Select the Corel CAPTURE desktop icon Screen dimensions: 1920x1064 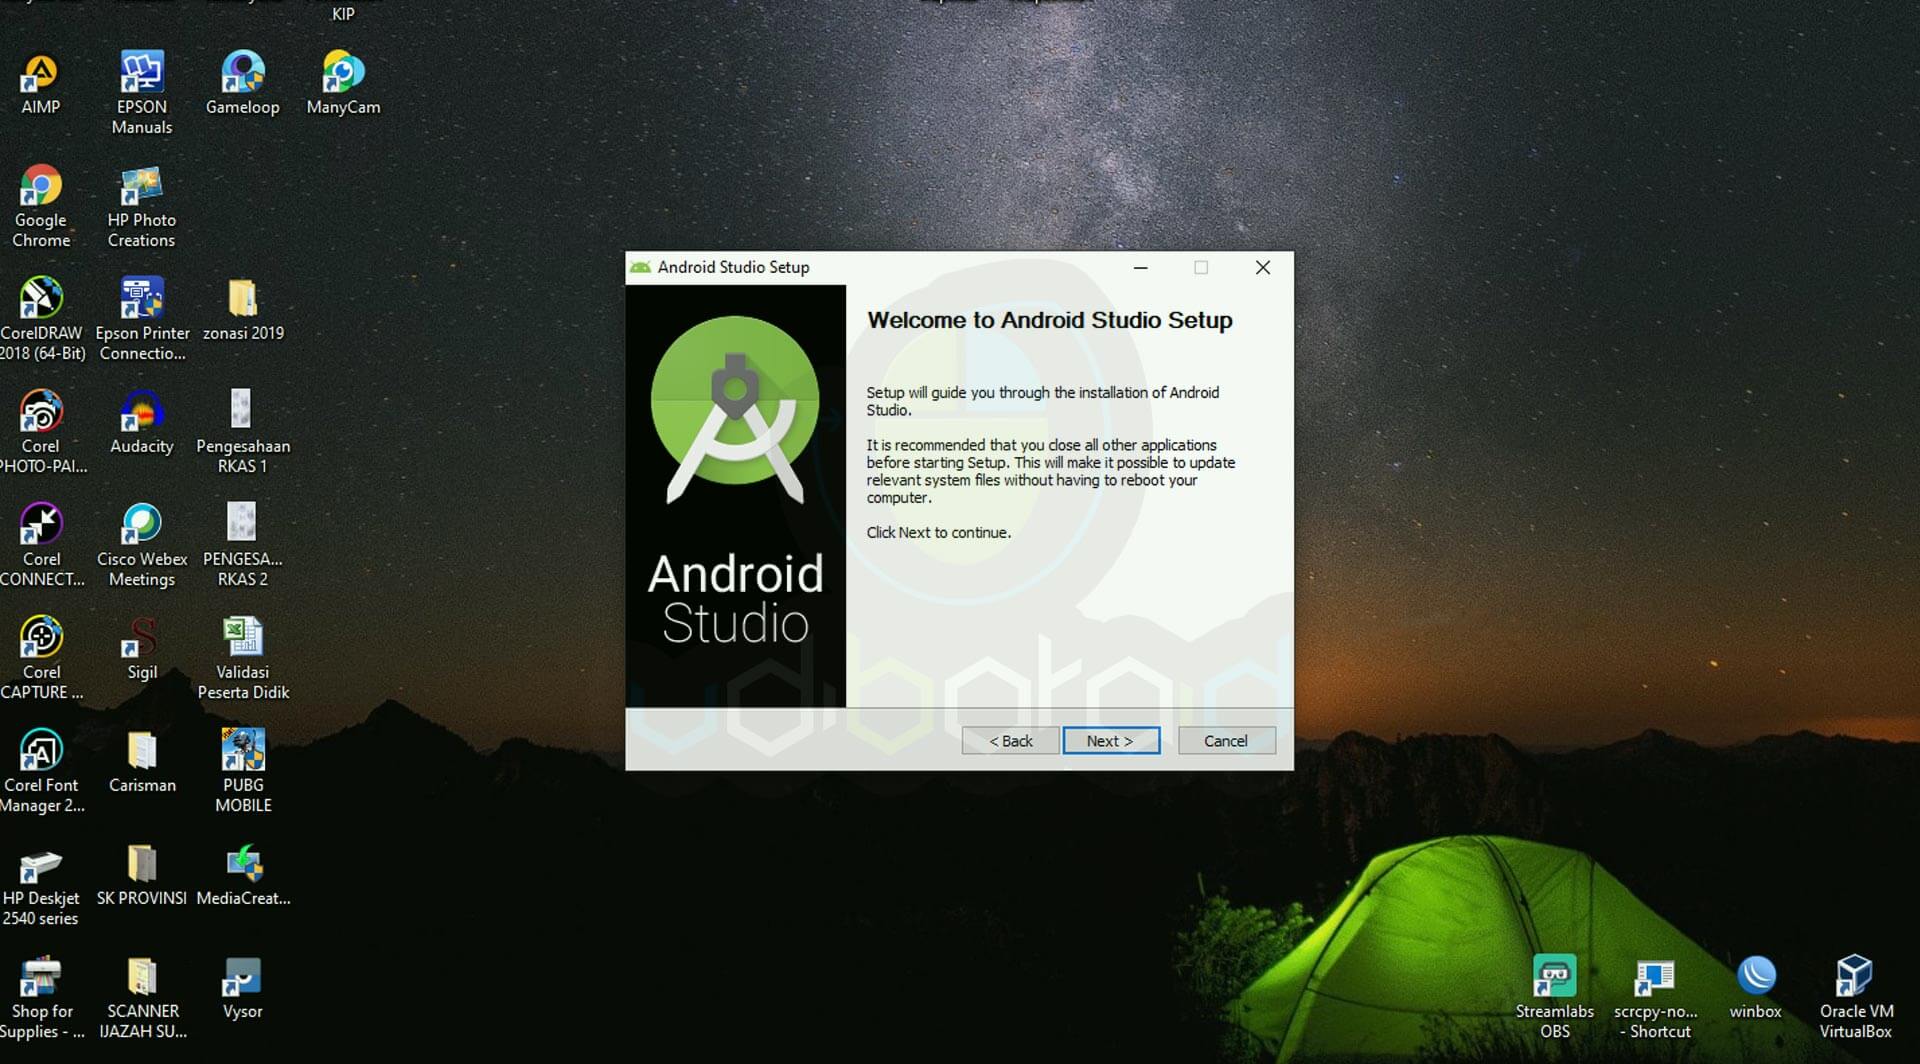(41, 658)
